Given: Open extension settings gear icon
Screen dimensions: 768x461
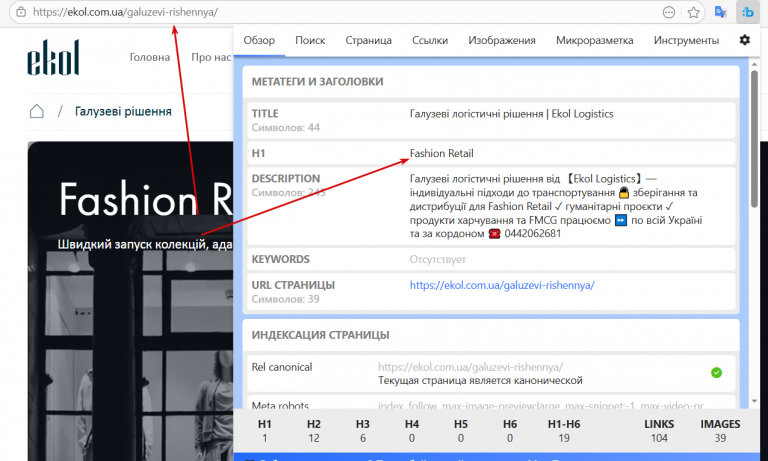Looking at the screenshot, I should click(744, 40).
